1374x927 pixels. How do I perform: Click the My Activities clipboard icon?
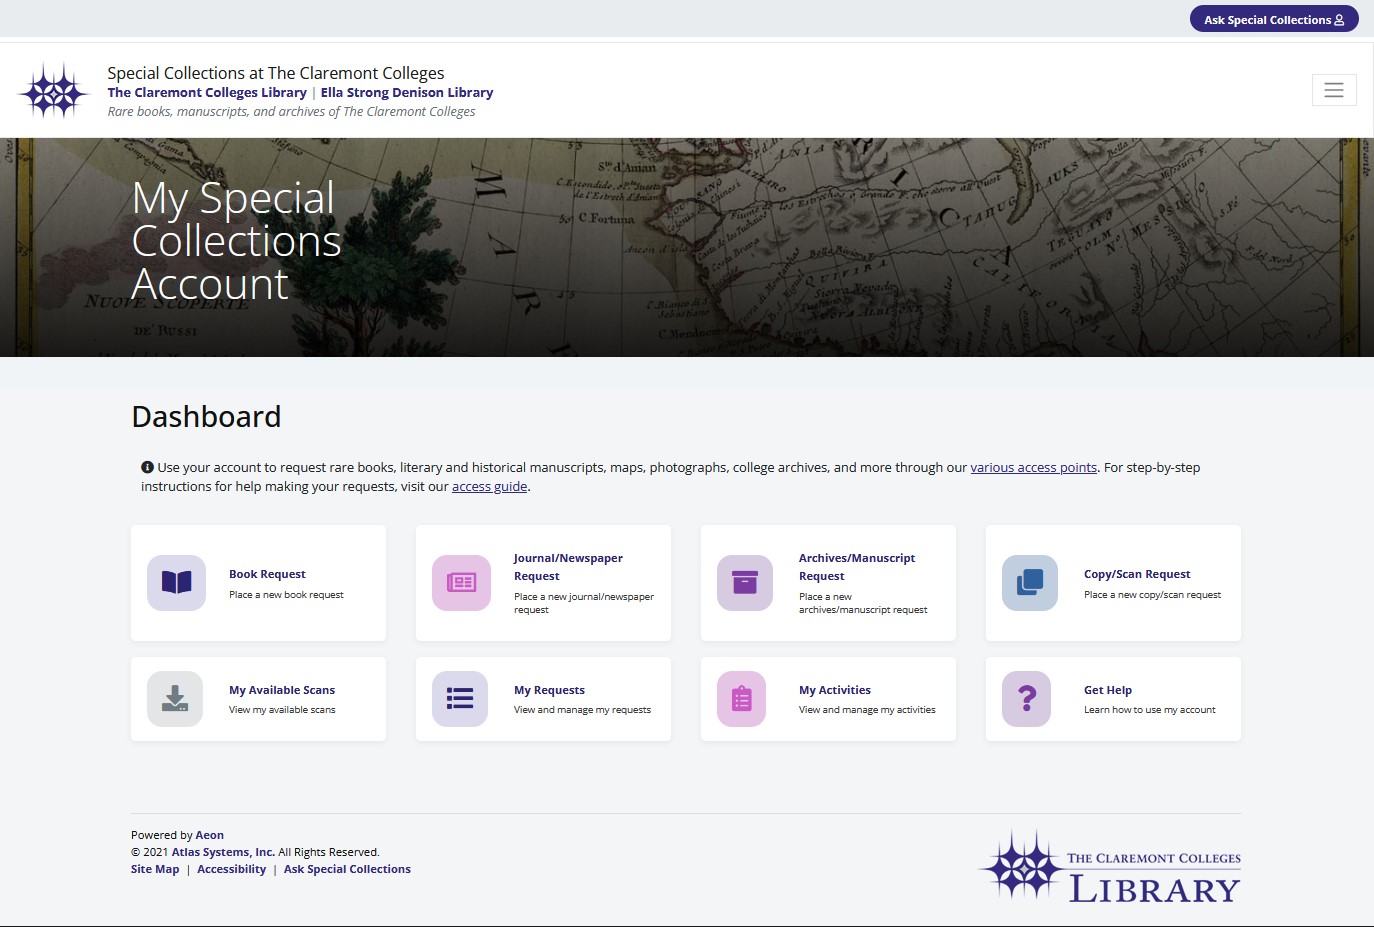tap(744, 699)
